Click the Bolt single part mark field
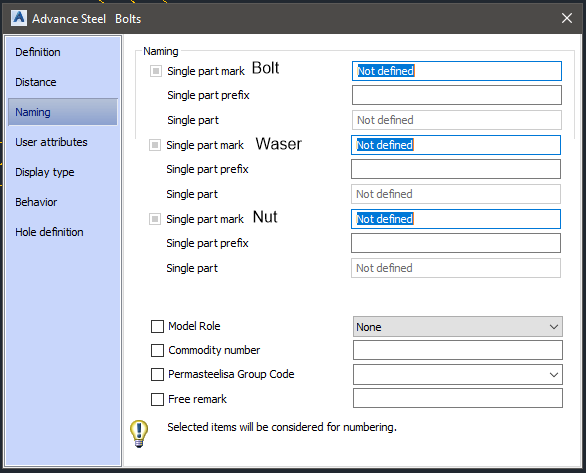 457,71
